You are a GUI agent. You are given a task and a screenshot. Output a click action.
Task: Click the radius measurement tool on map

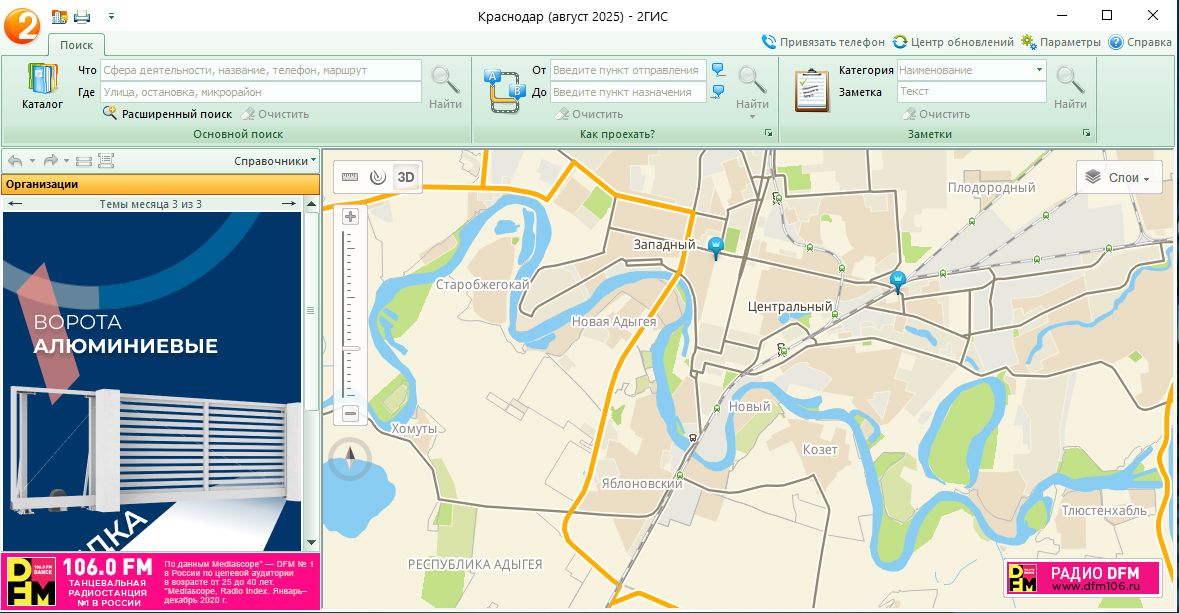click(377, 177)
